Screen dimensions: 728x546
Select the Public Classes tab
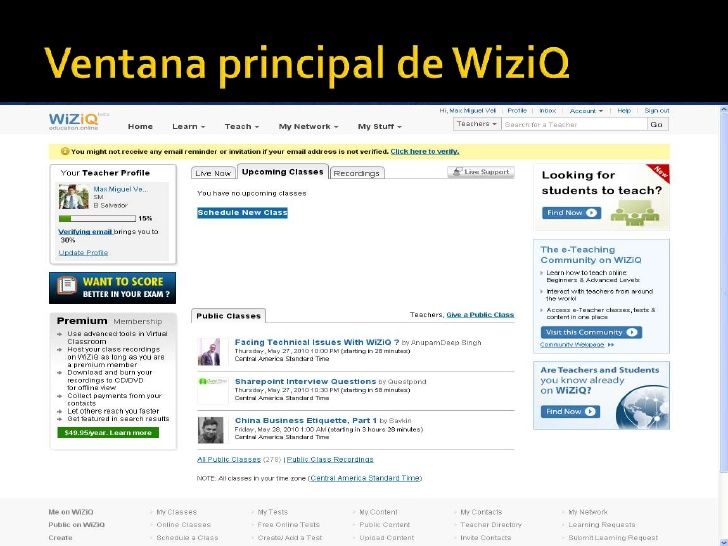pyautogui.click(x=228, y=316)
